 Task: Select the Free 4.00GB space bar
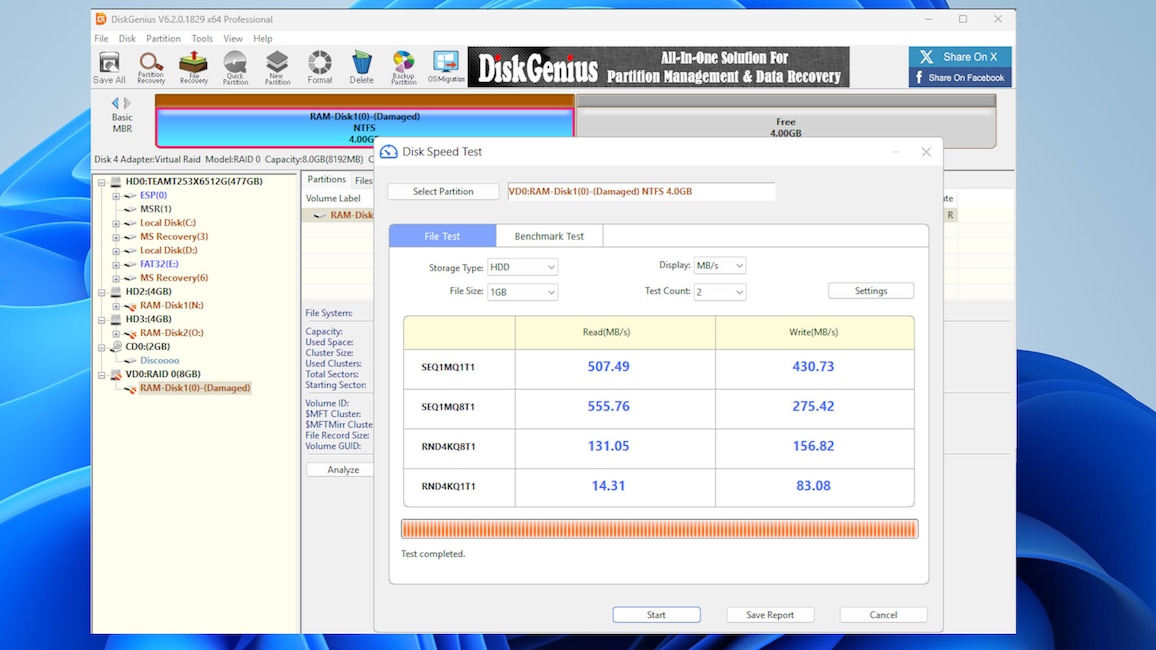click(785, 127)
